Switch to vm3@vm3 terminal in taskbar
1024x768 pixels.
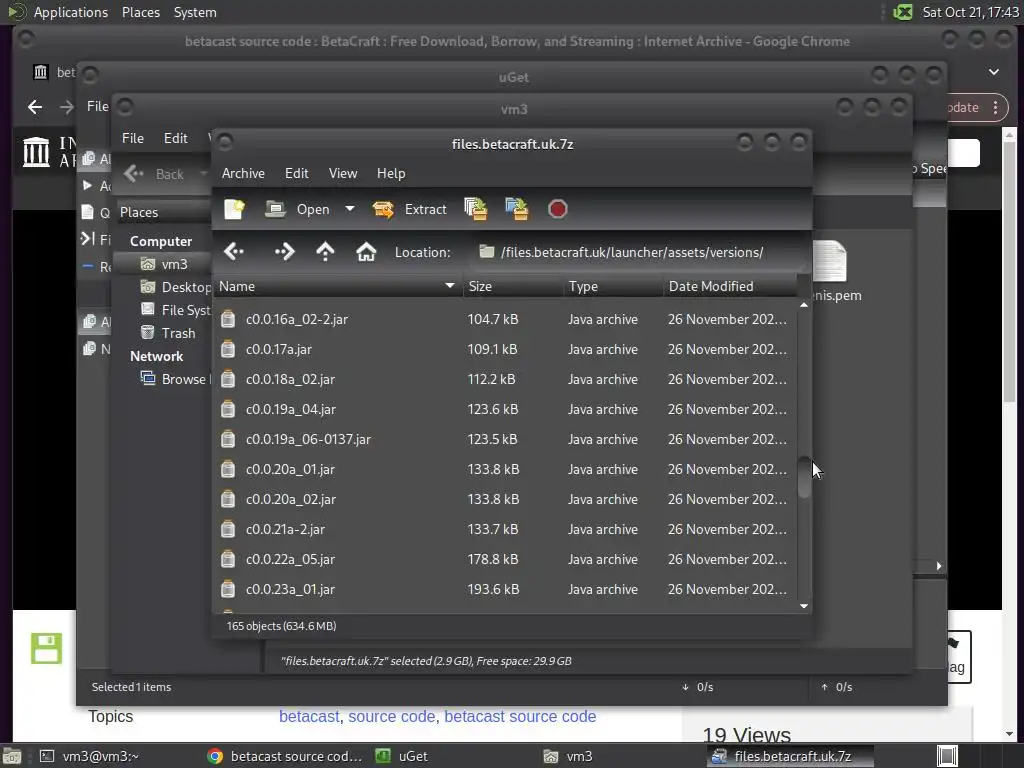[x=89, y=756]
